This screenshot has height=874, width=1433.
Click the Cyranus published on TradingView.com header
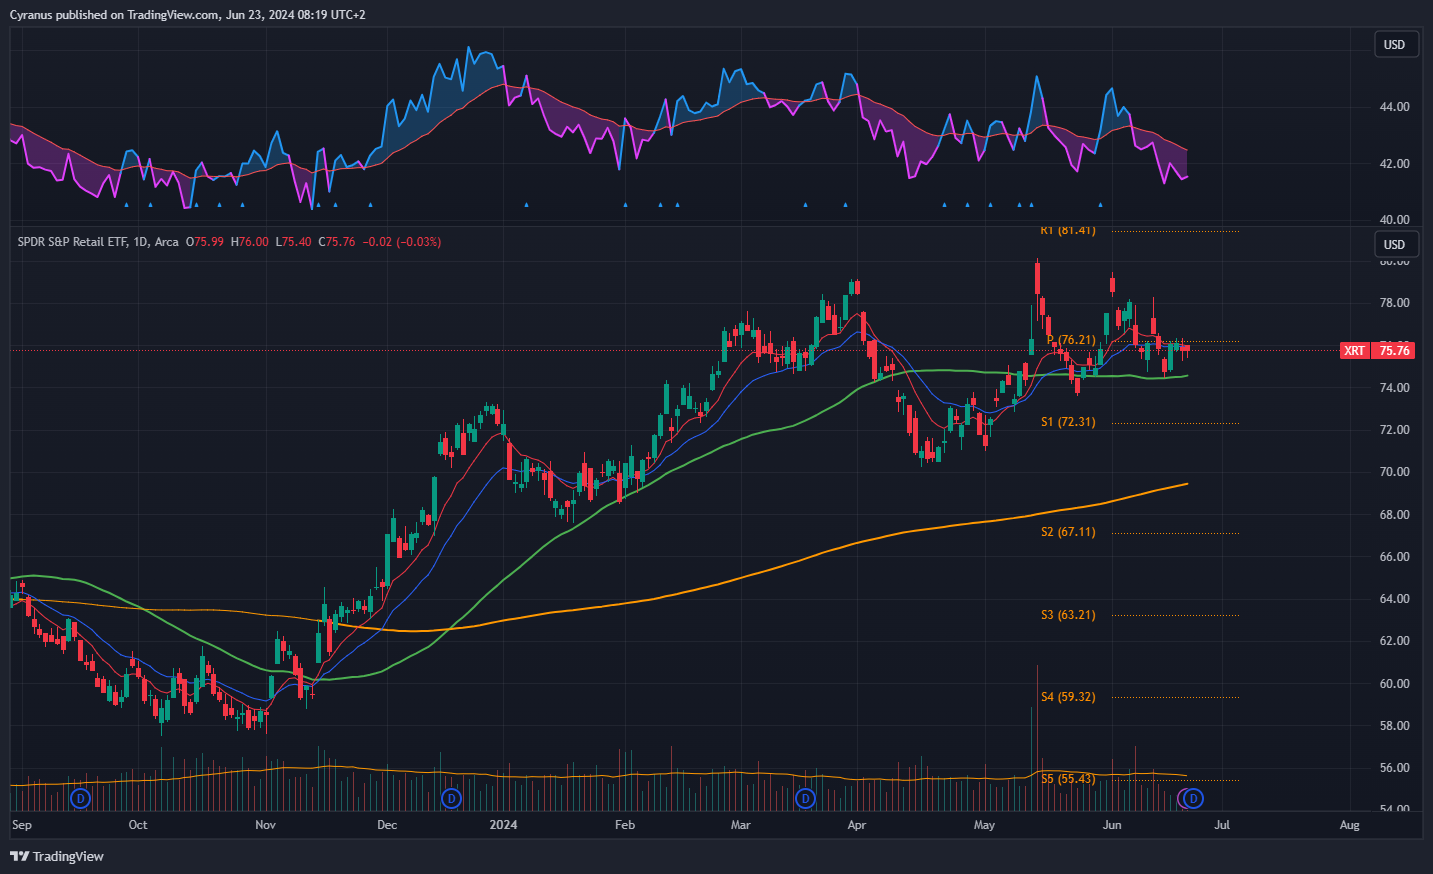[188, 15]
